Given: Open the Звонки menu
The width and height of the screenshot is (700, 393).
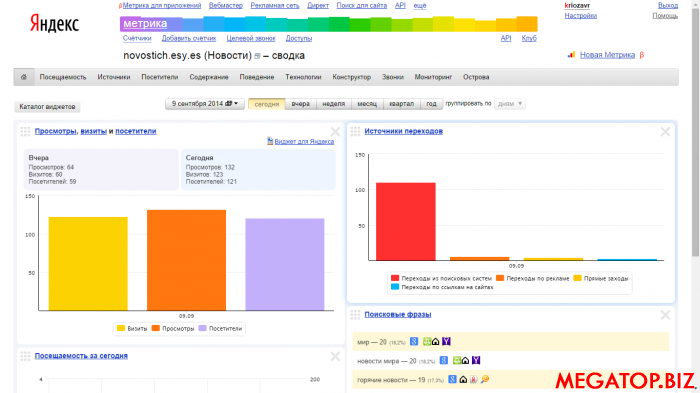Looking at the screenshot, I should (393, 77).
